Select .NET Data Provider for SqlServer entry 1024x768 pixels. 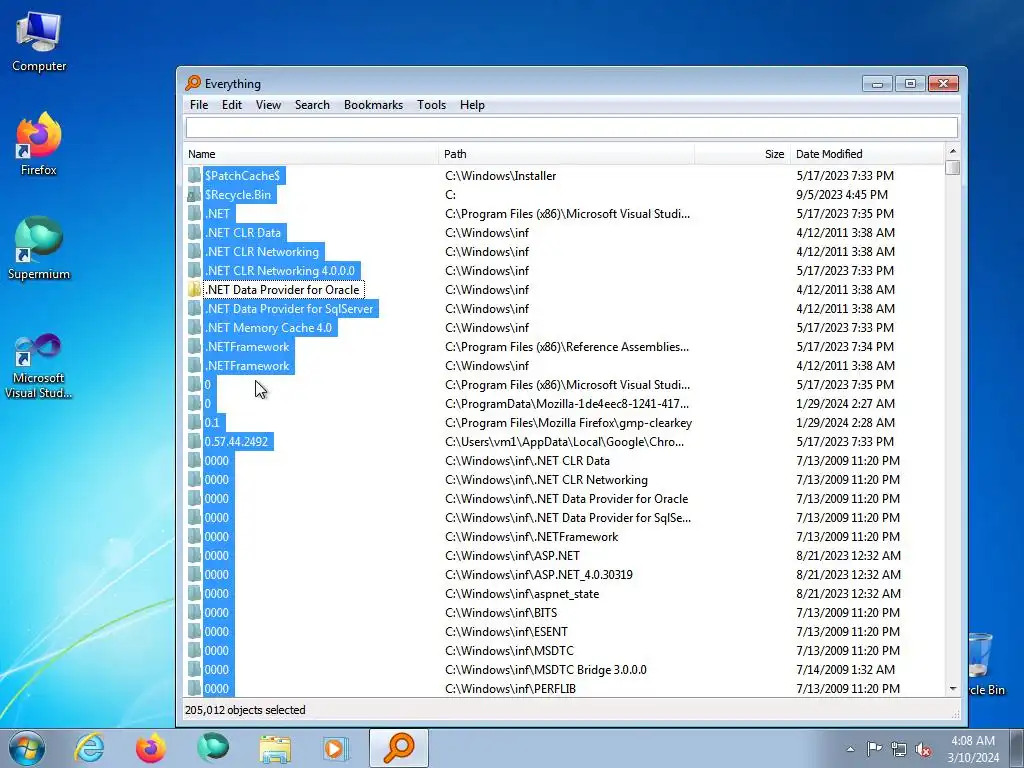(x=289, y=308)
